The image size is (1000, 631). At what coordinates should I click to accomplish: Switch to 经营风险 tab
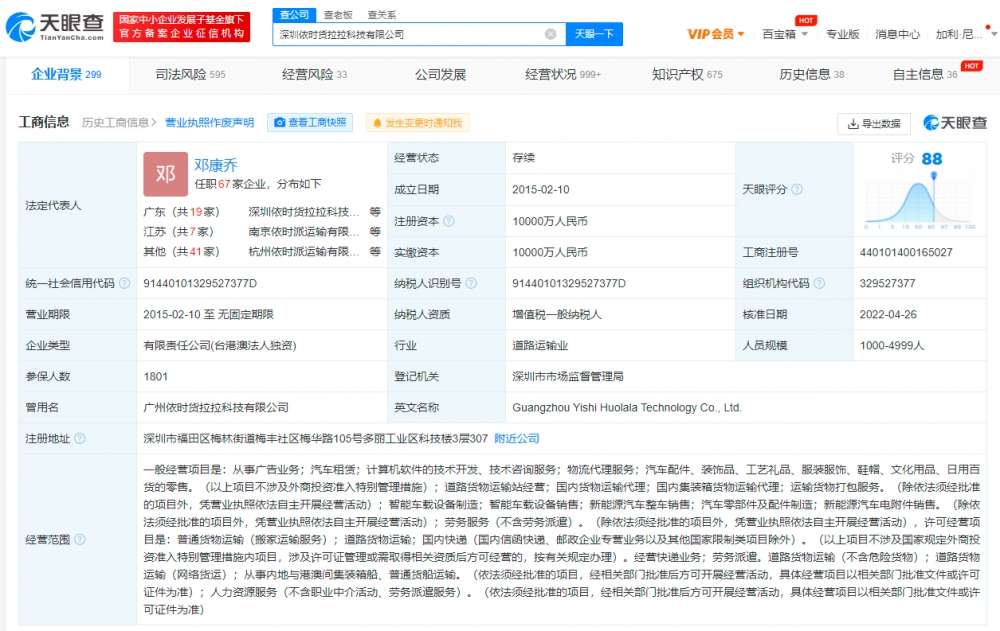314,75
